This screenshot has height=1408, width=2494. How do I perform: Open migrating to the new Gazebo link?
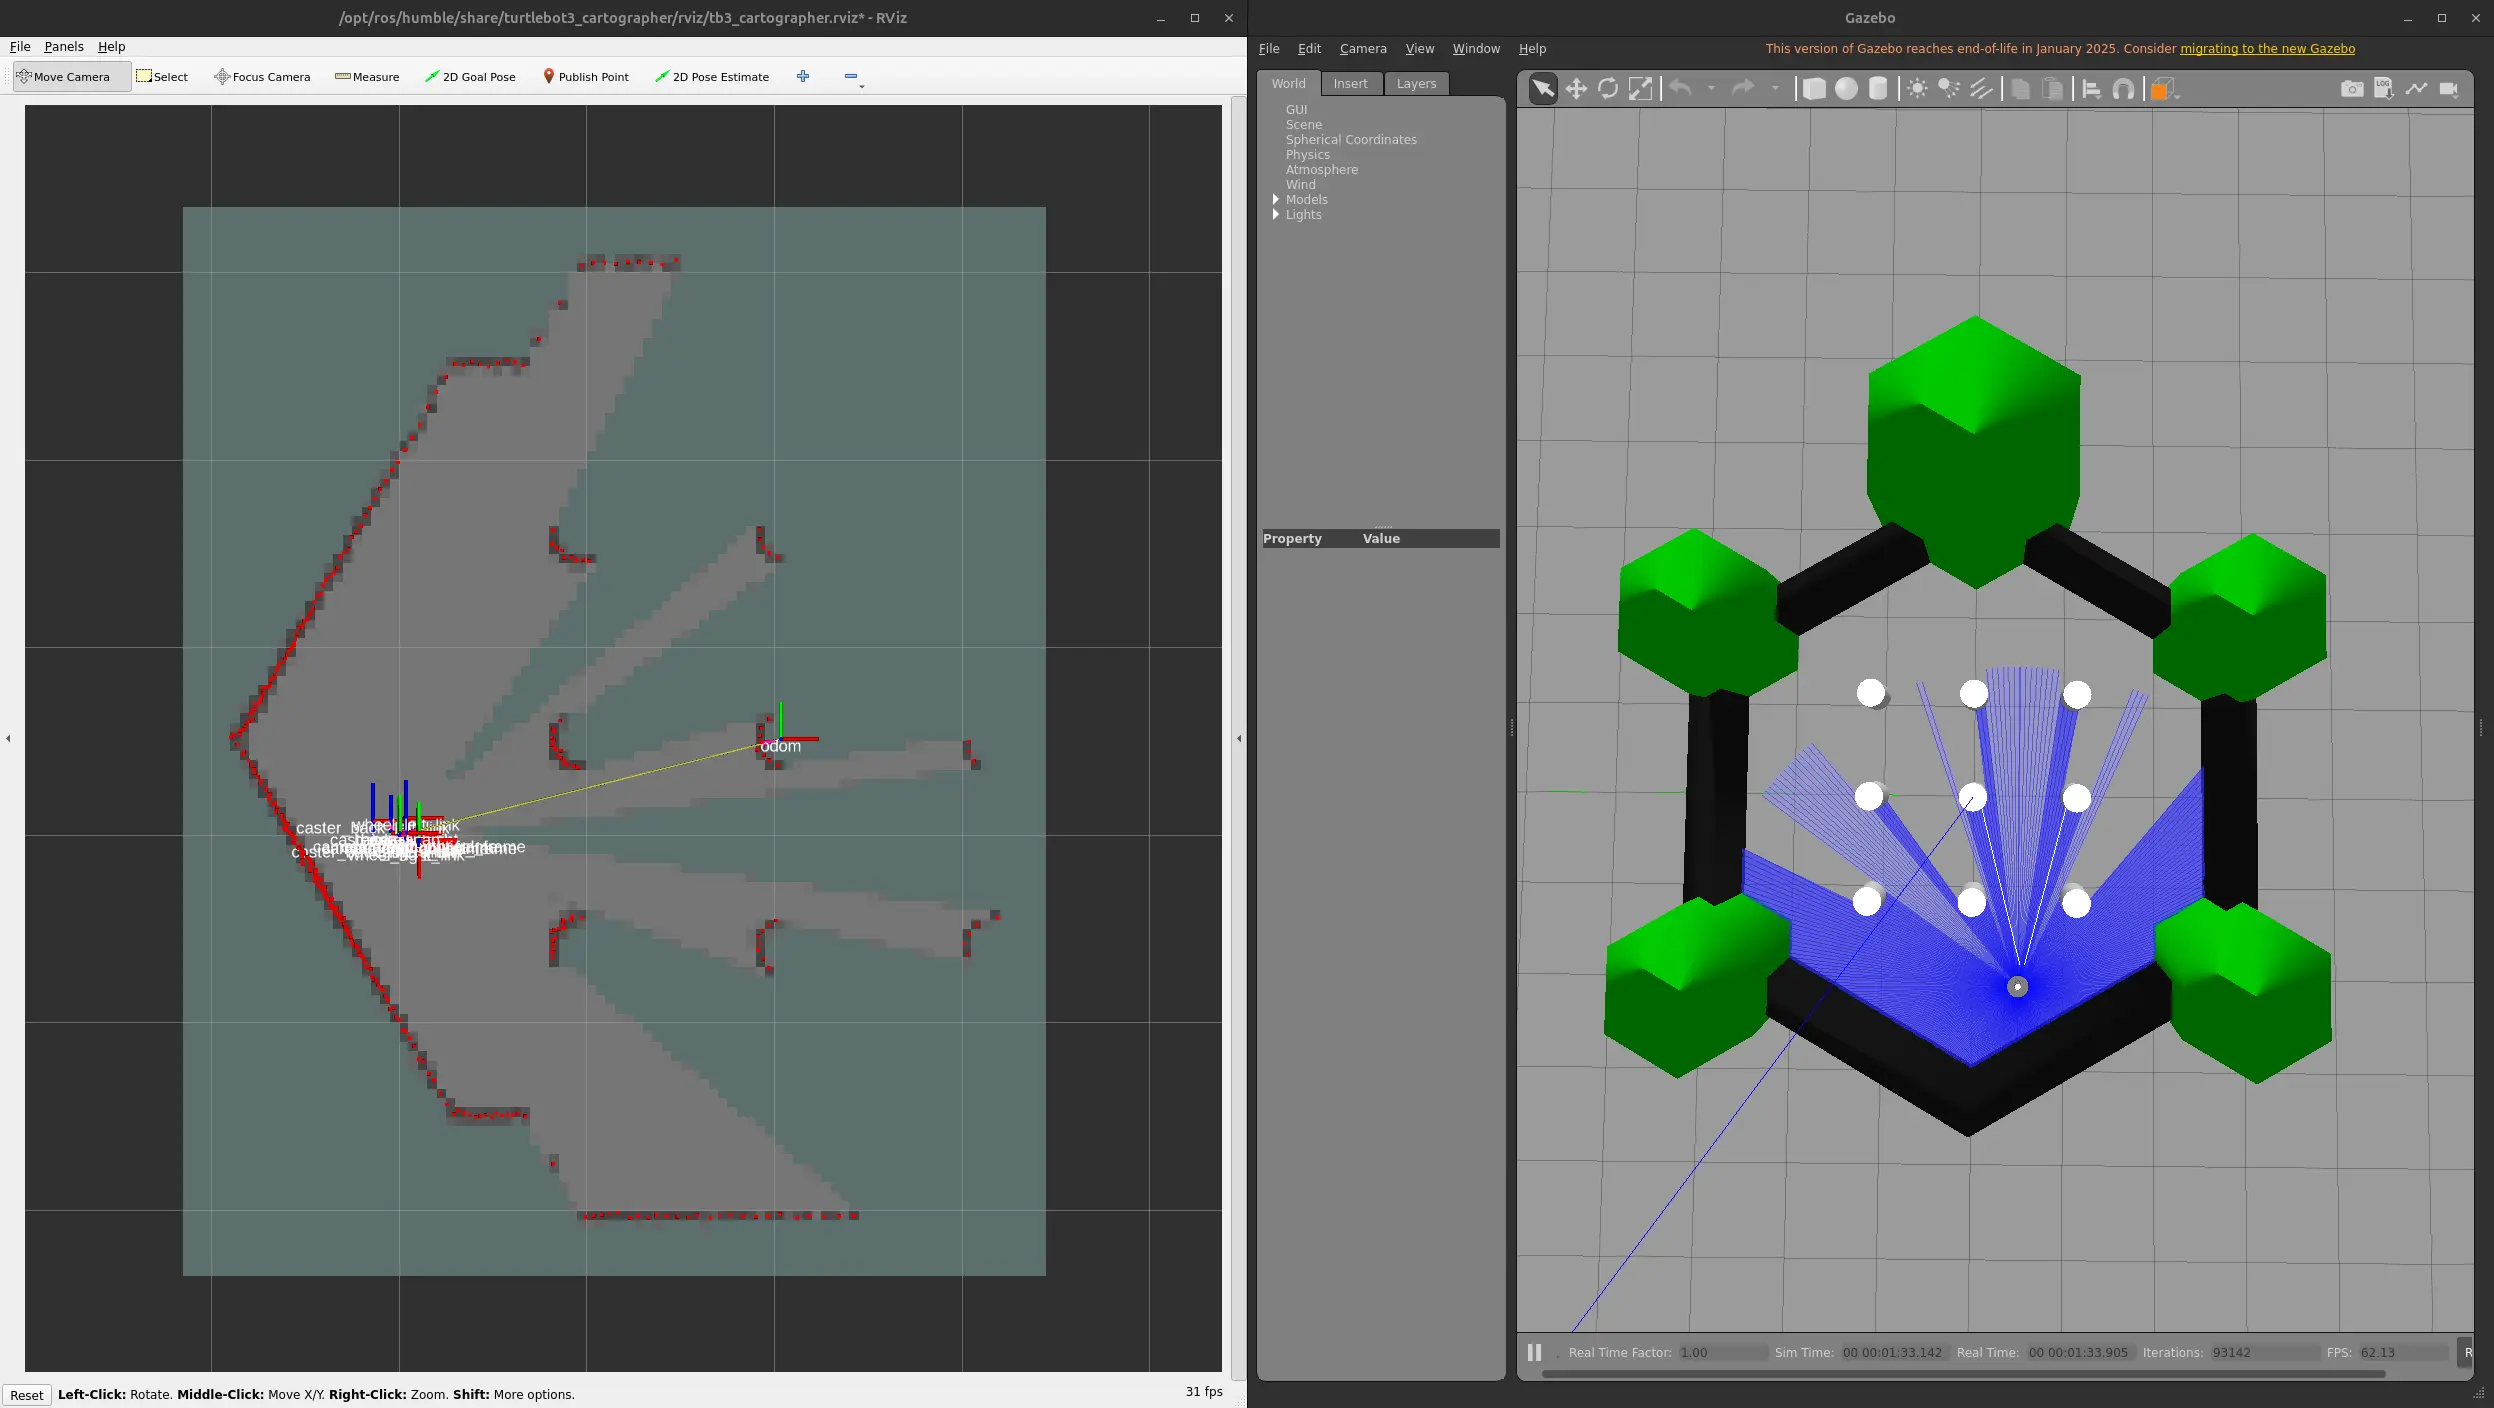point(2267,49)
